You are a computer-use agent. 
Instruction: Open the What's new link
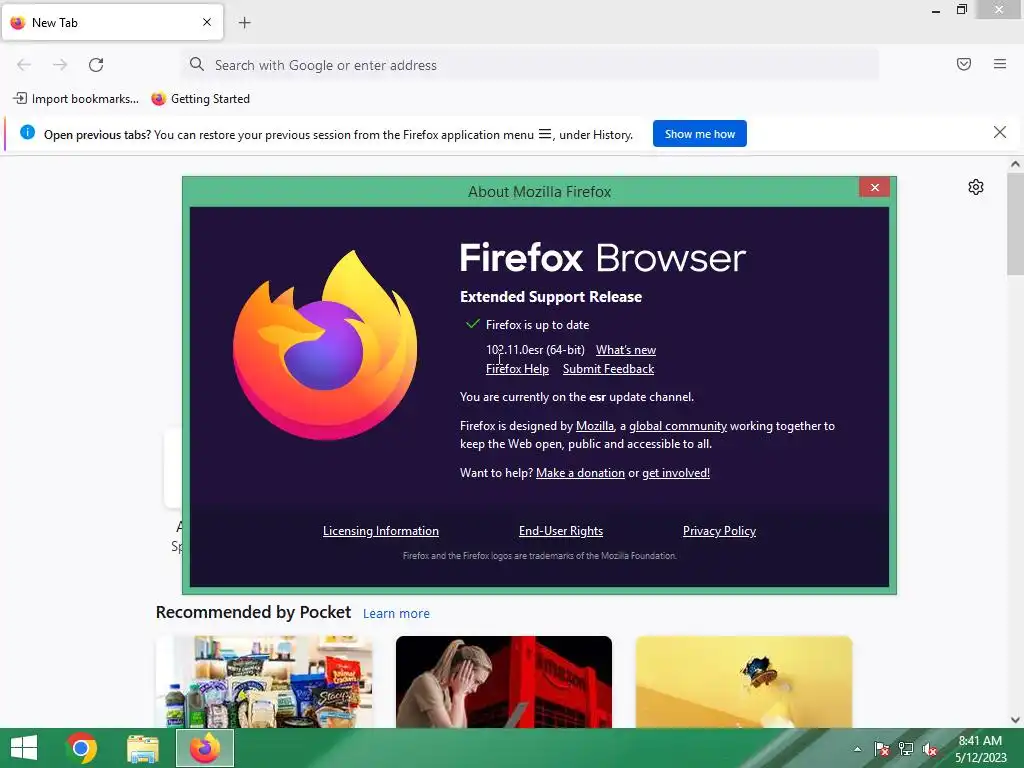626,350
